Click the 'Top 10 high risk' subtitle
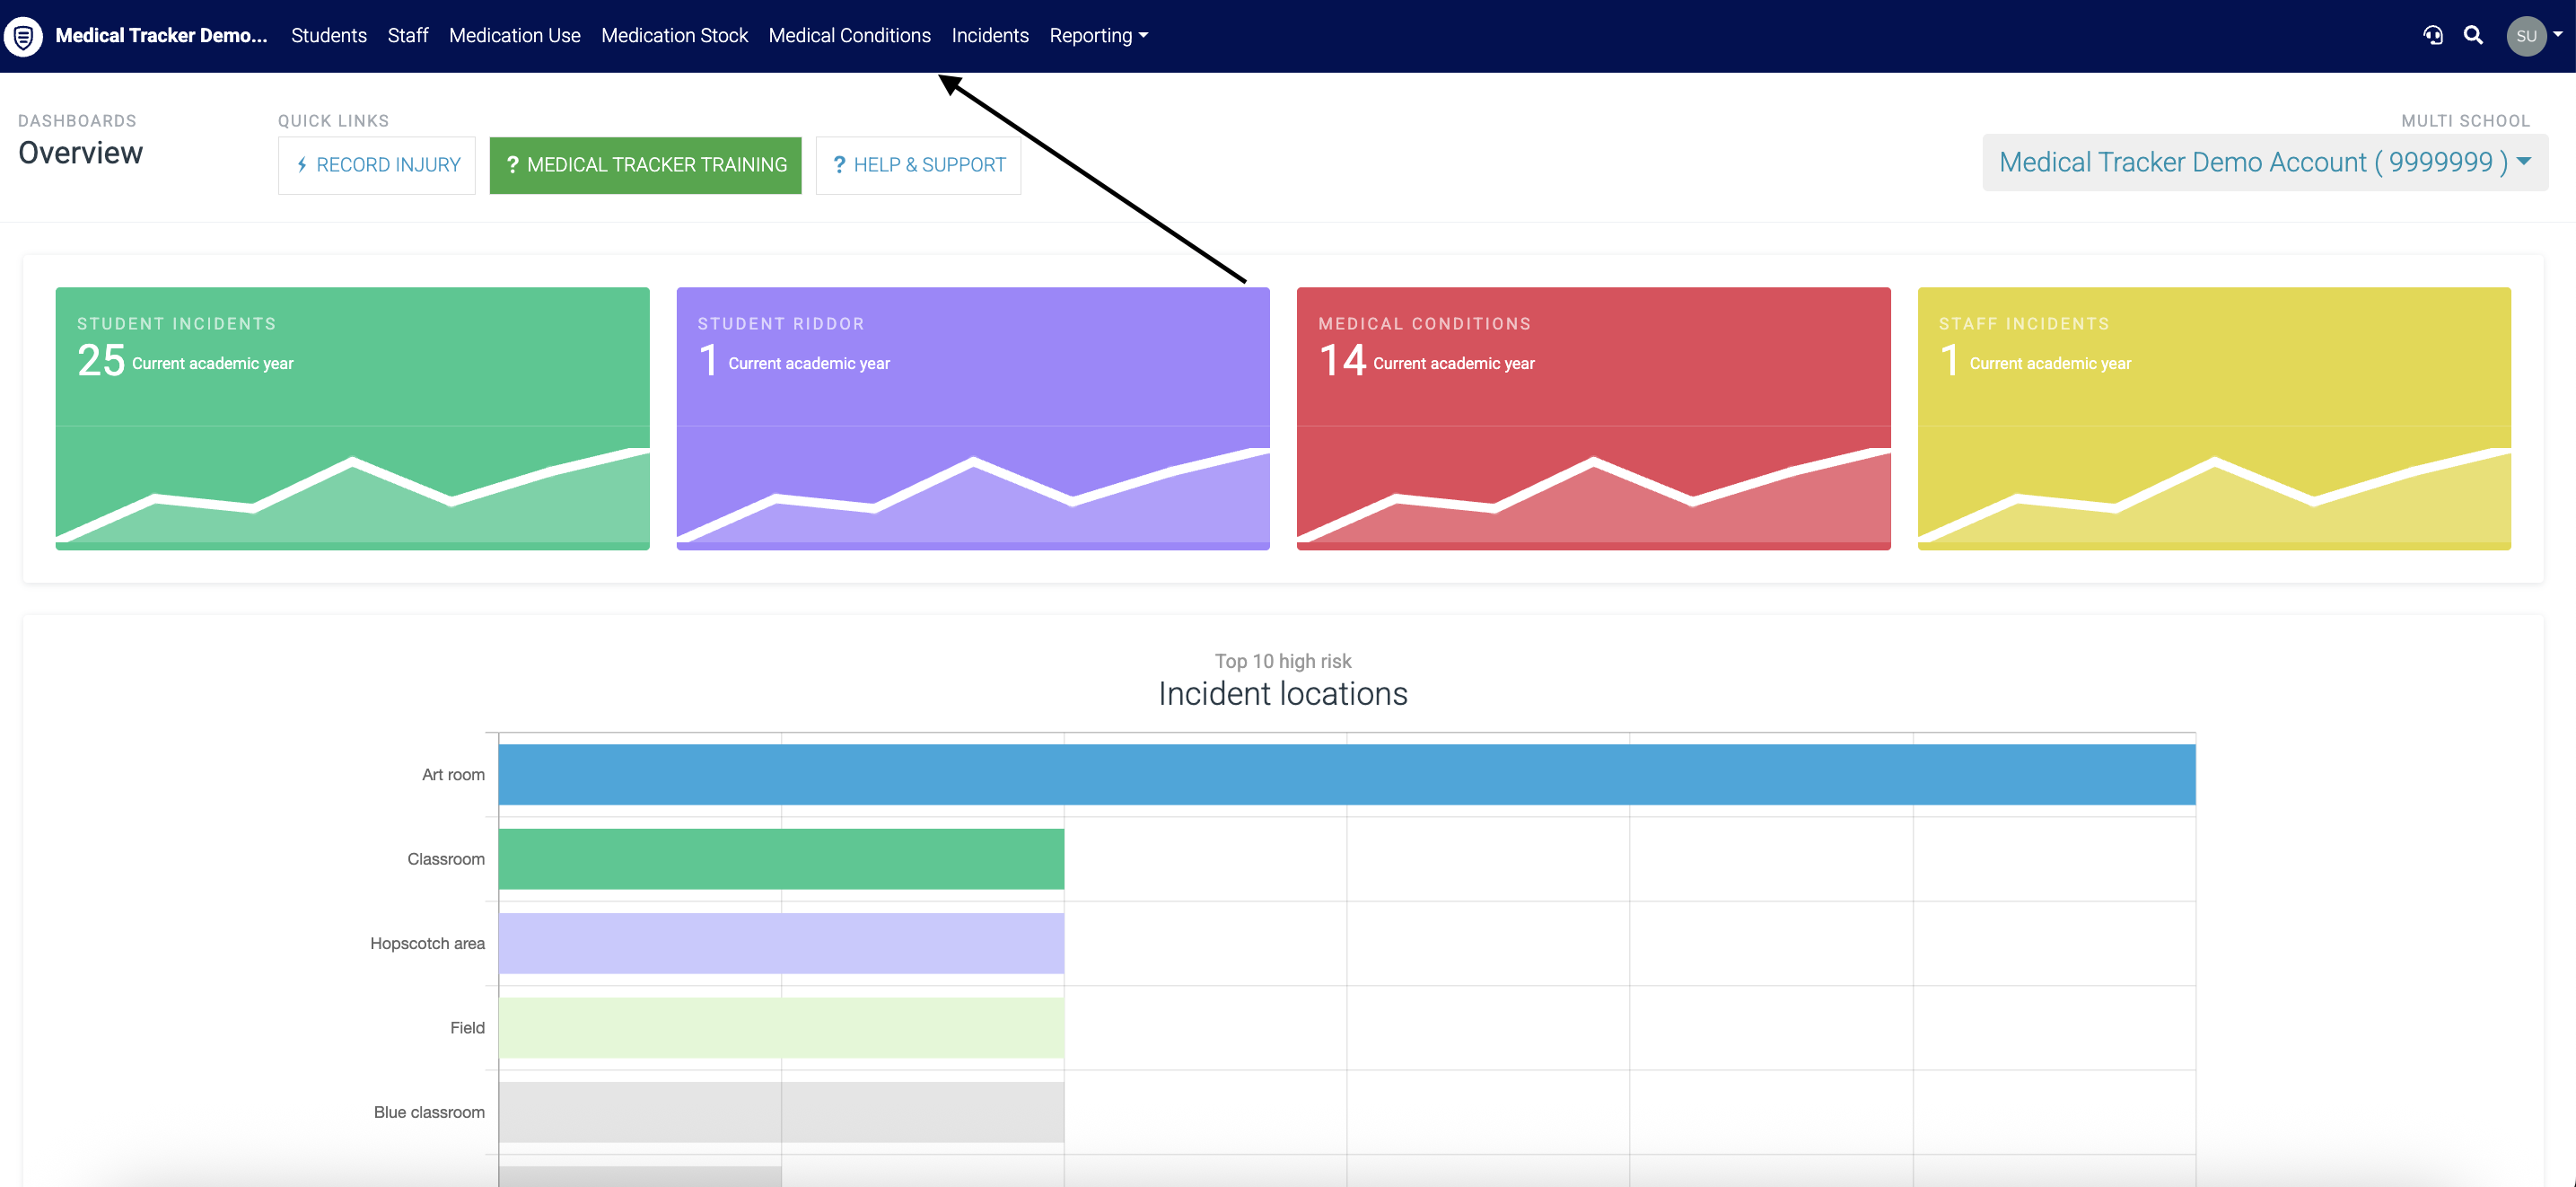The width and height of the screenshot is (2576, 1187). (1283, 661)
